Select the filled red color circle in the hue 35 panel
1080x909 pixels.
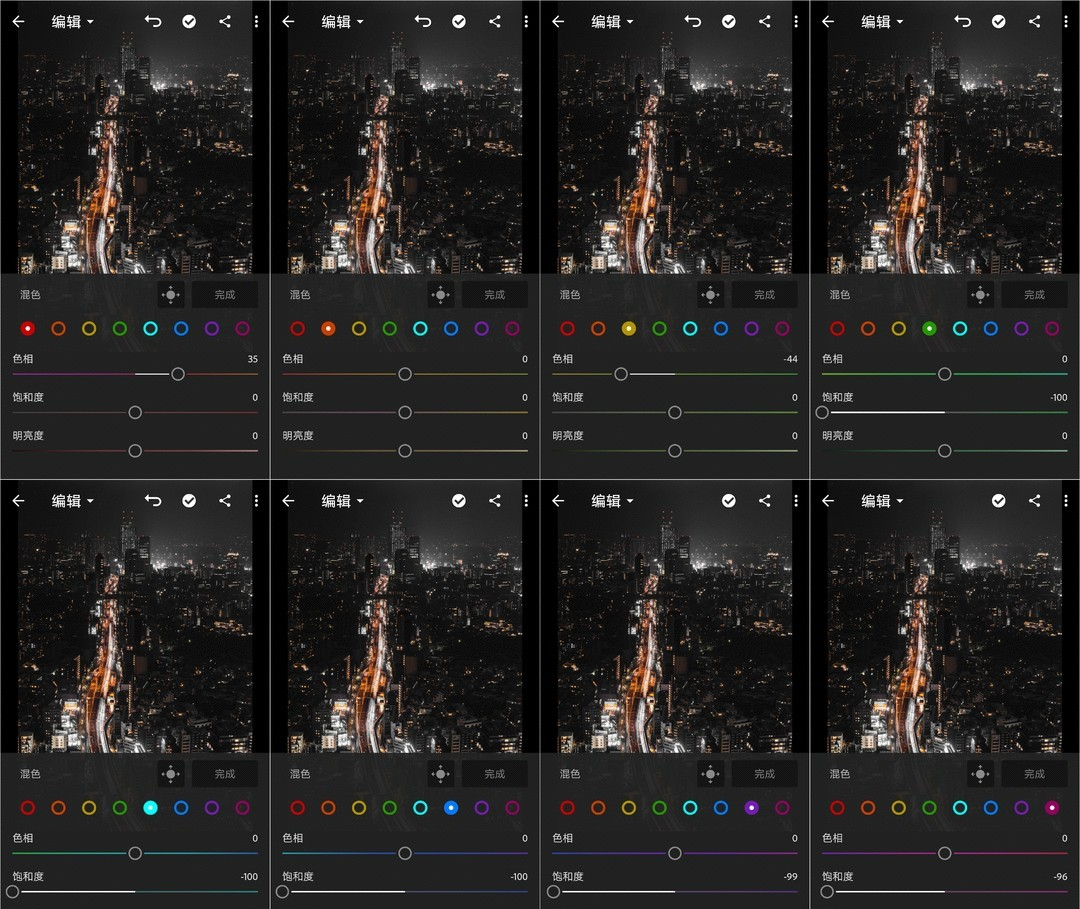[28, 328]
